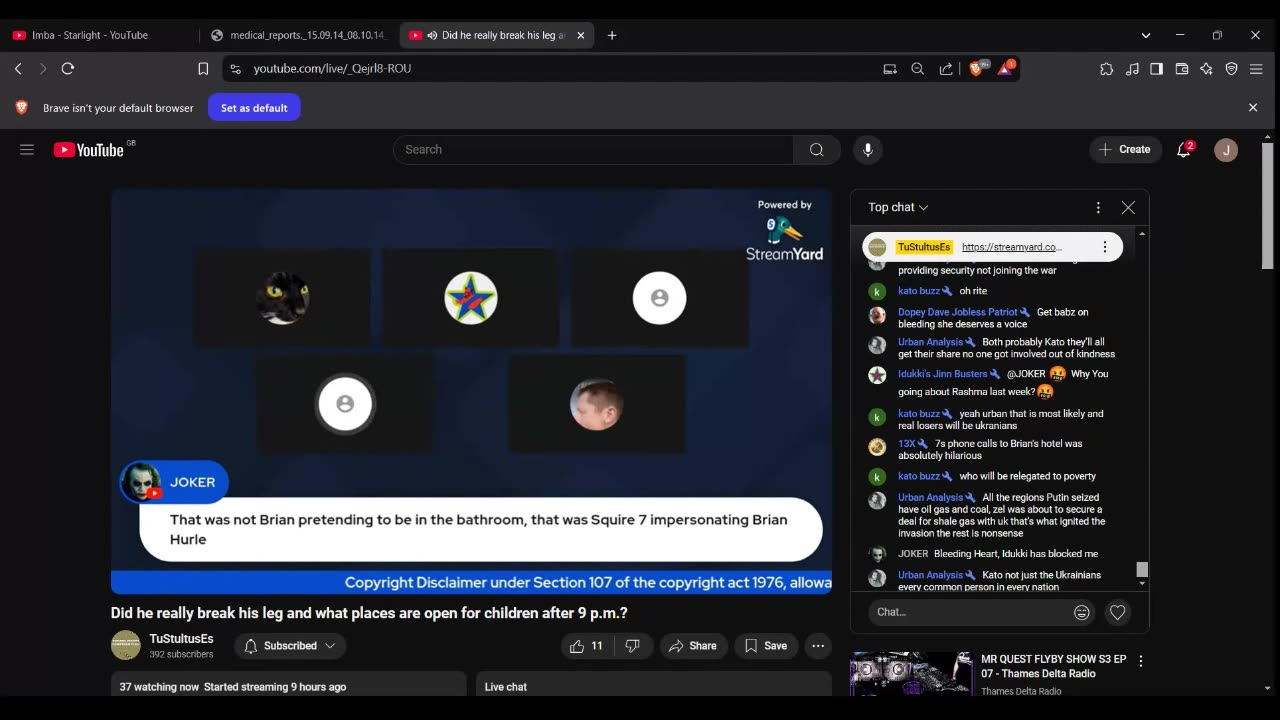The image size is (1280, 720).
Task: Search with your voice microphone
Action: tap(868, 150)
